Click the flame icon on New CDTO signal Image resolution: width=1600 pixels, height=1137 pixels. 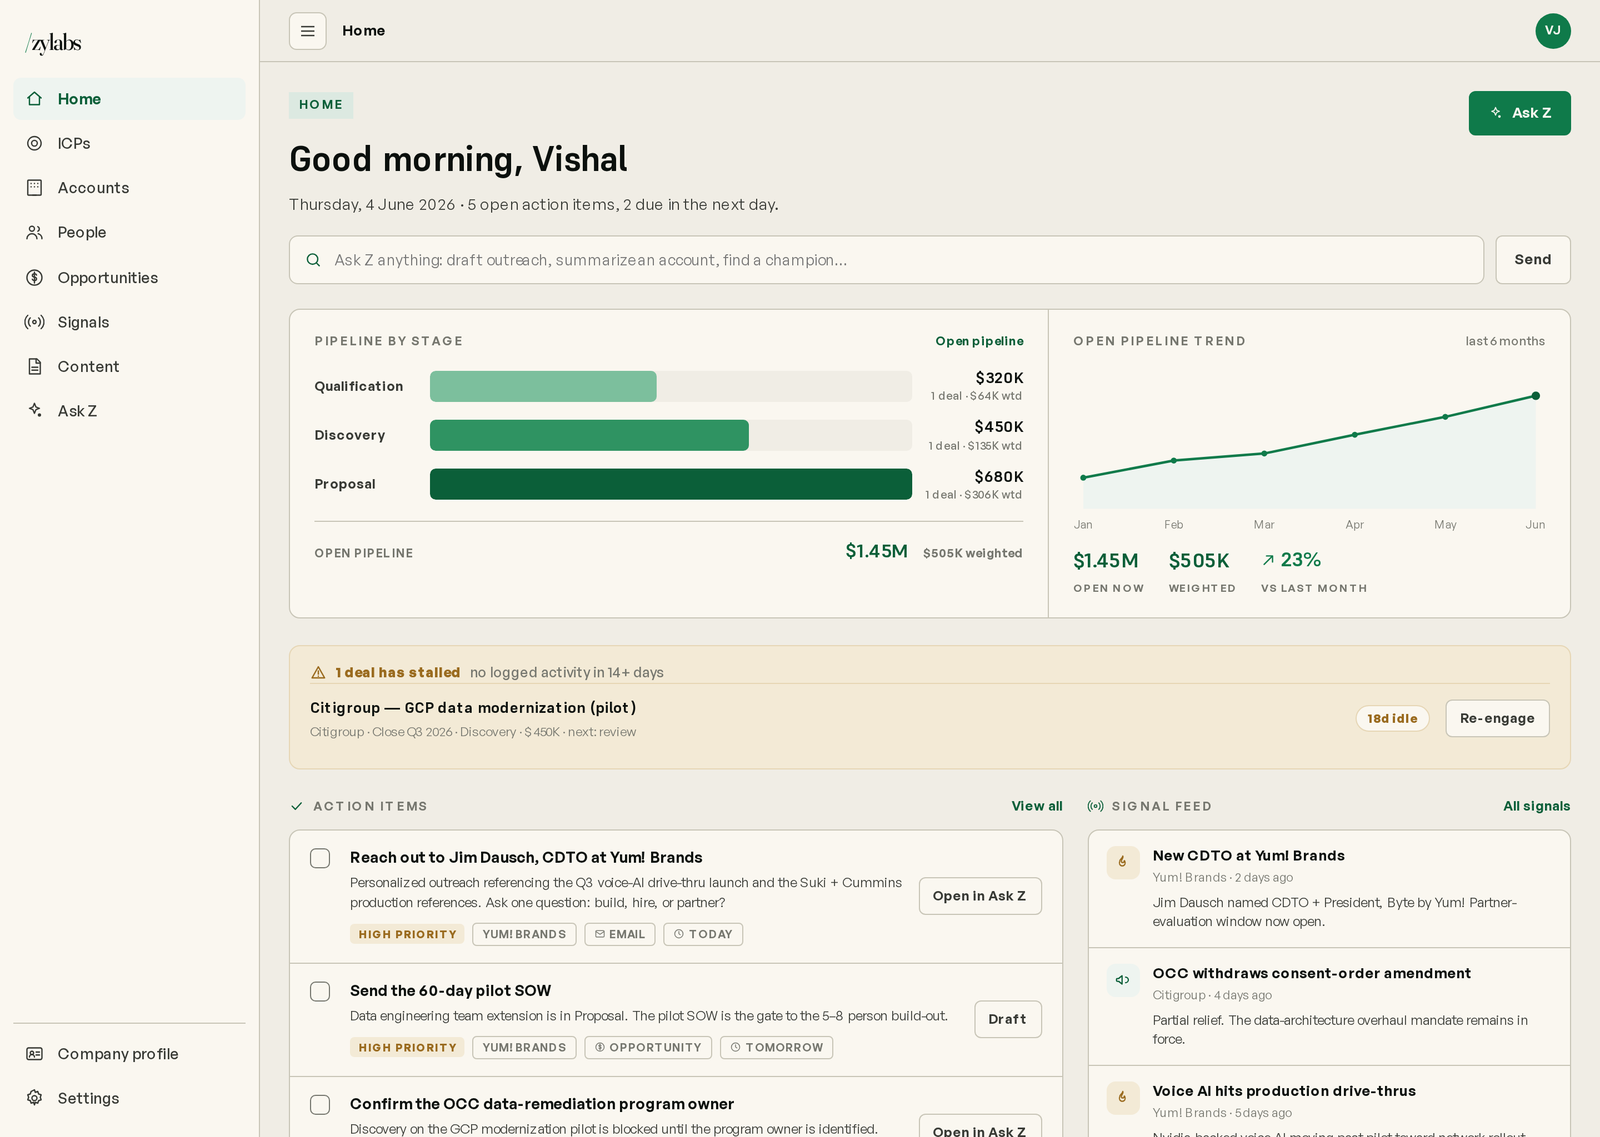pos(1123,862)
